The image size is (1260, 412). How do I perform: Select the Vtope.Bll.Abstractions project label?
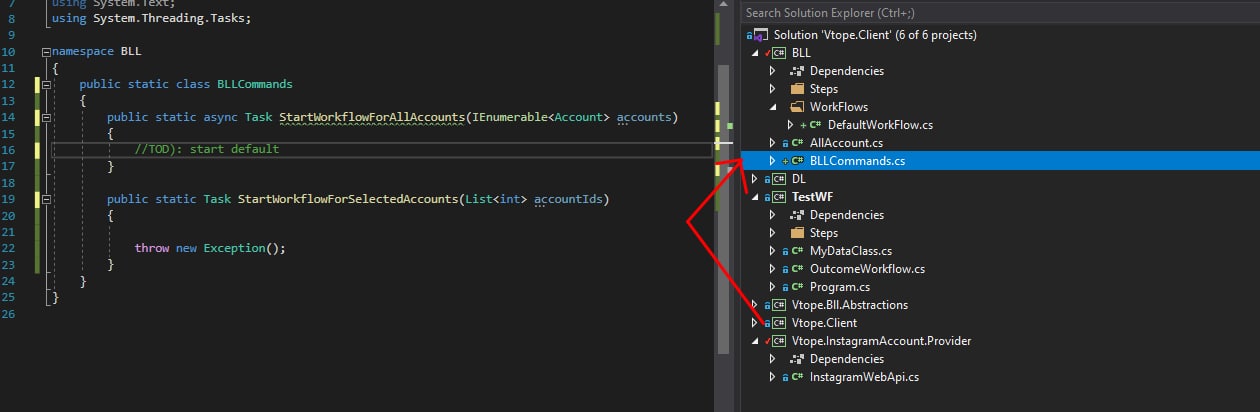click(849, 305)
